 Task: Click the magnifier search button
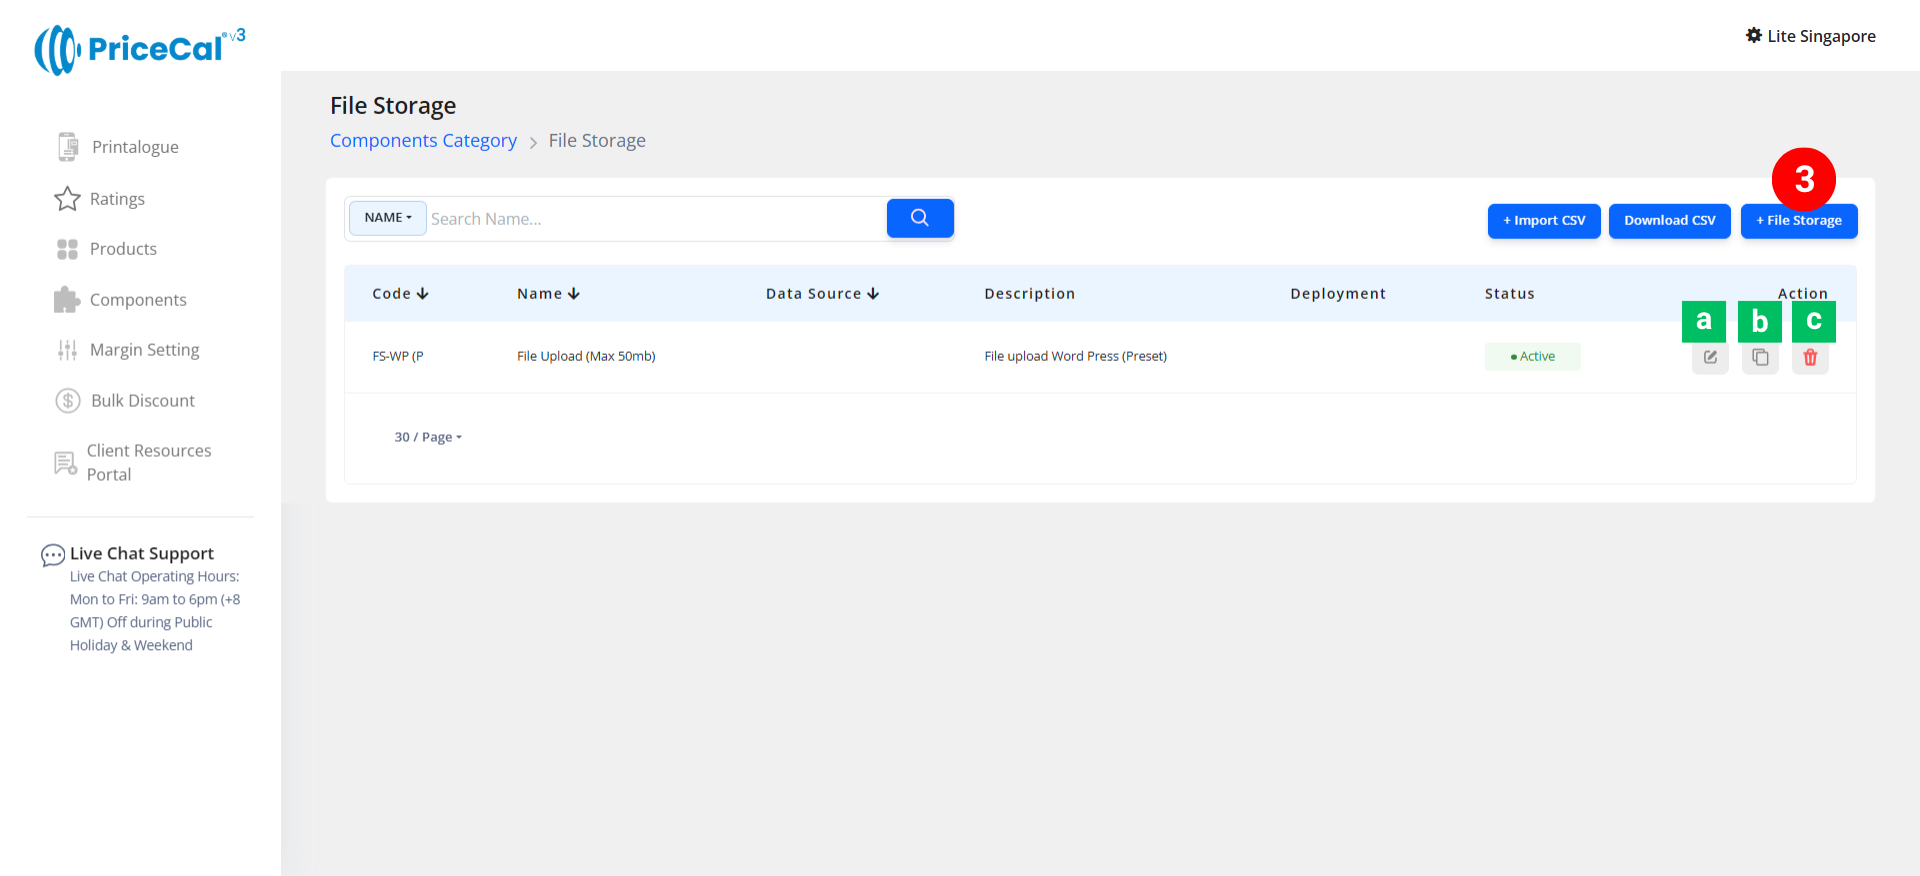tap(920, 218)
